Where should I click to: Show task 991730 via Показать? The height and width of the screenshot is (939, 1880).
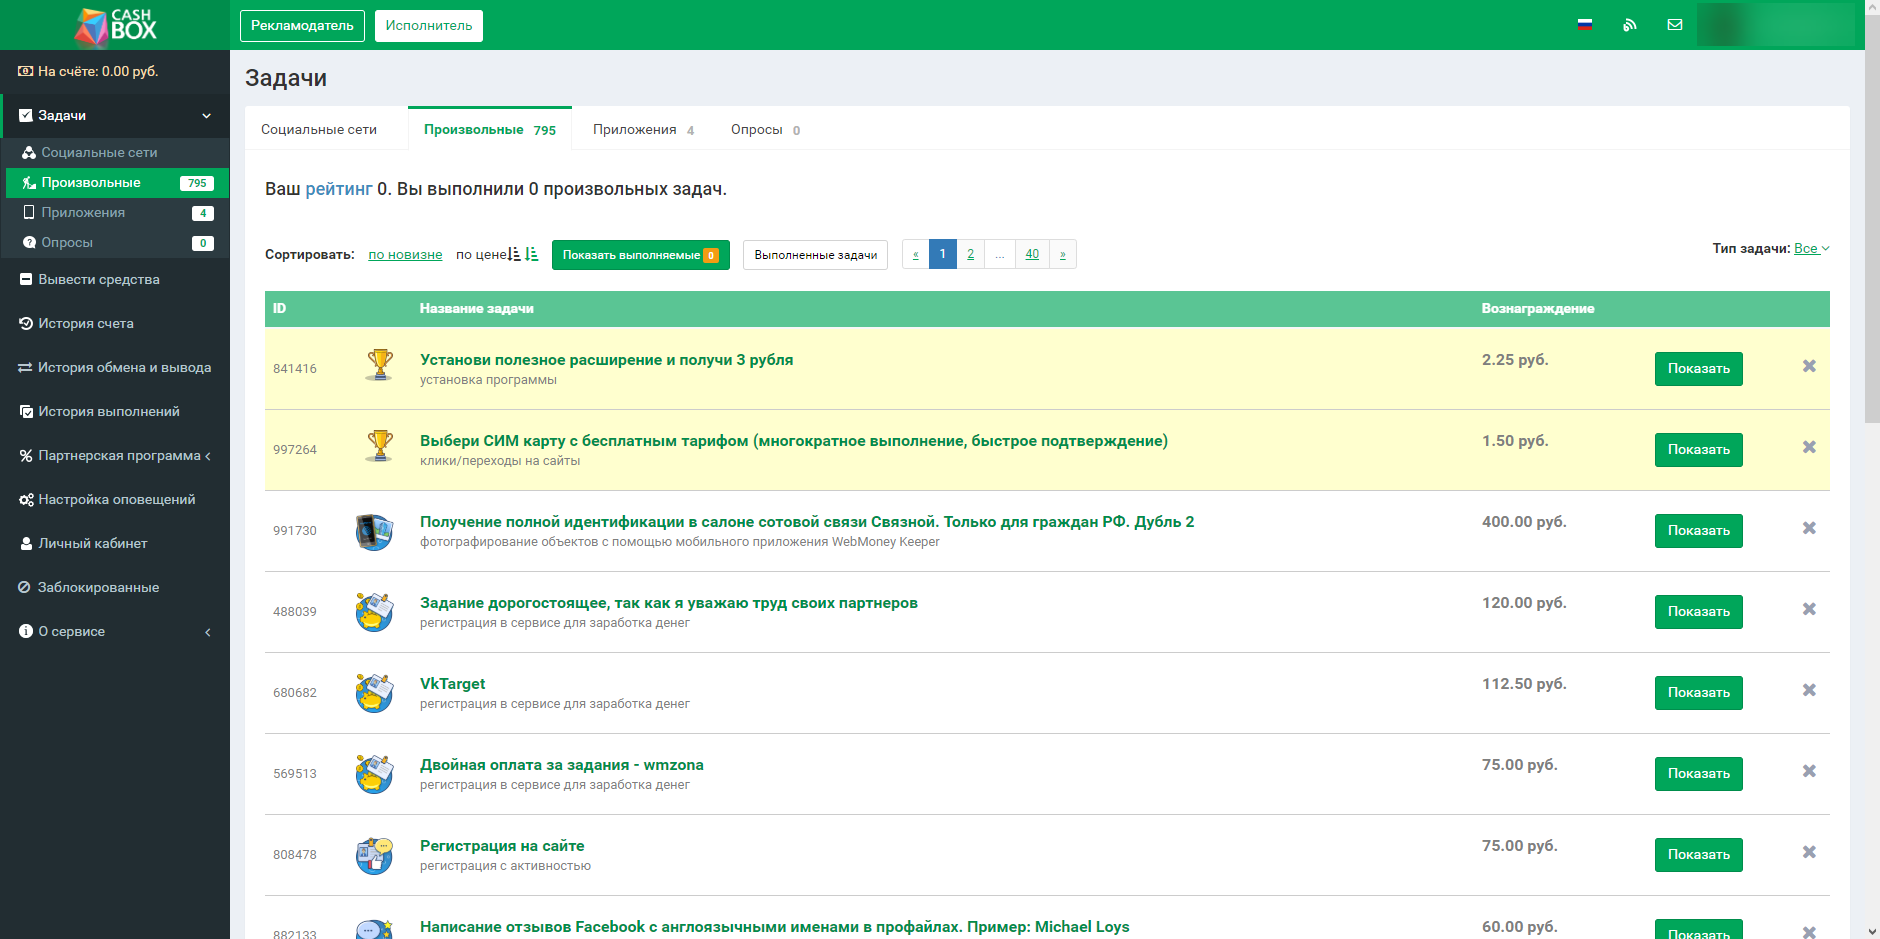(x=1699, y=531)
